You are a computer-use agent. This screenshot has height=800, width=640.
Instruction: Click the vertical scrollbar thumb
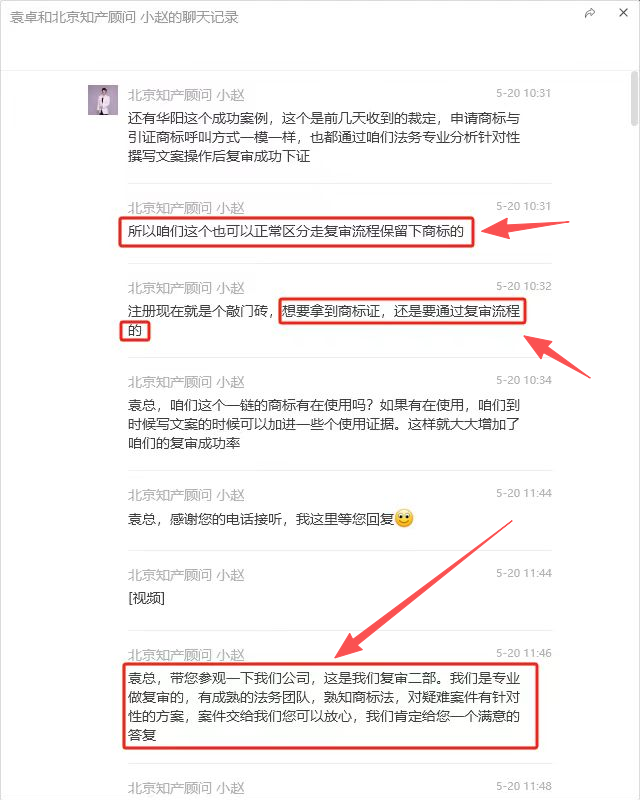634,98
